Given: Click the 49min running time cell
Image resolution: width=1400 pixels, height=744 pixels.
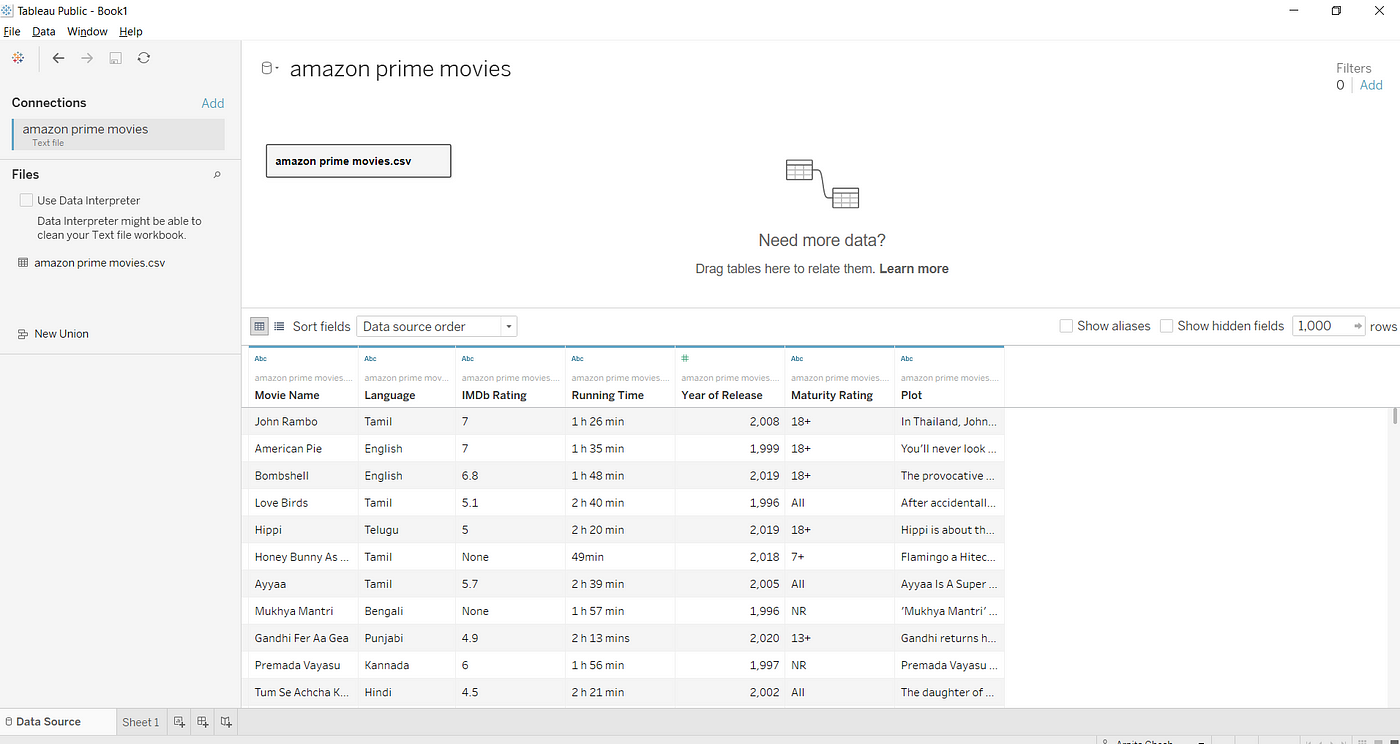Looking at the screenshot, I should coord(620,557).
